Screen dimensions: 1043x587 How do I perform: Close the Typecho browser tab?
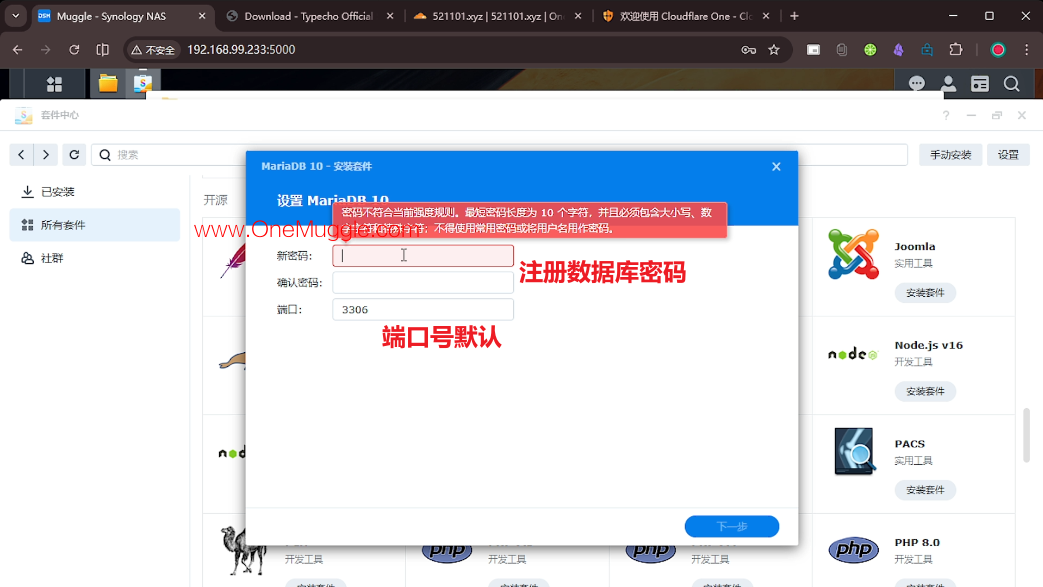(390, 16)
